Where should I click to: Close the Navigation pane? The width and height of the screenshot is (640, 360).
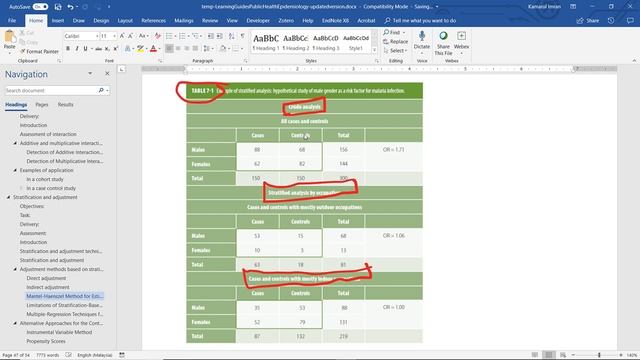[107, 74]
